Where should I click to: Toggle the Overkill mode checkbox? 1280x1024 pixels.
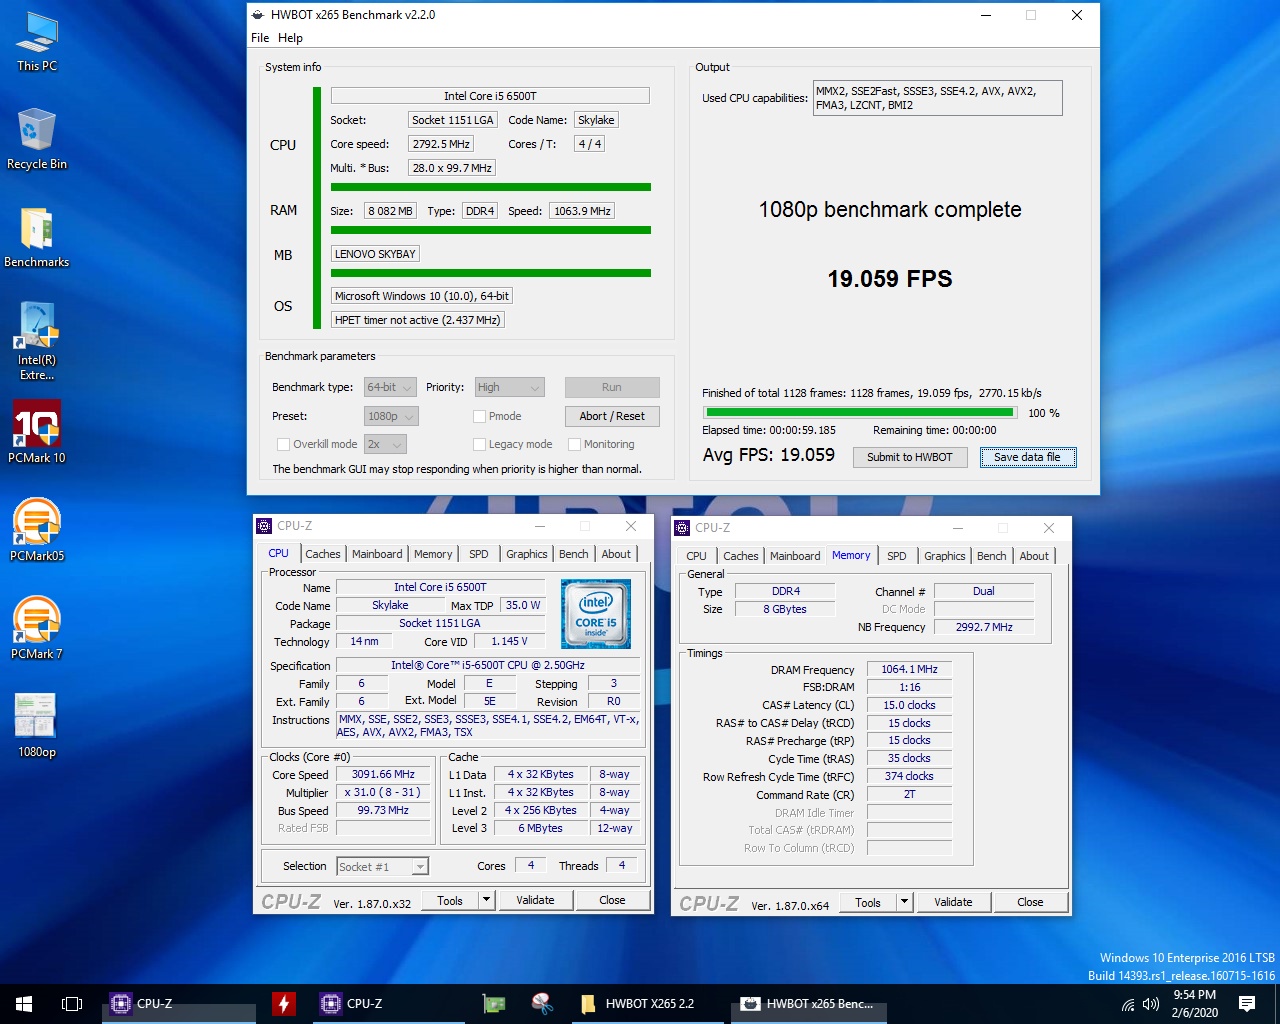pos(283,445)
